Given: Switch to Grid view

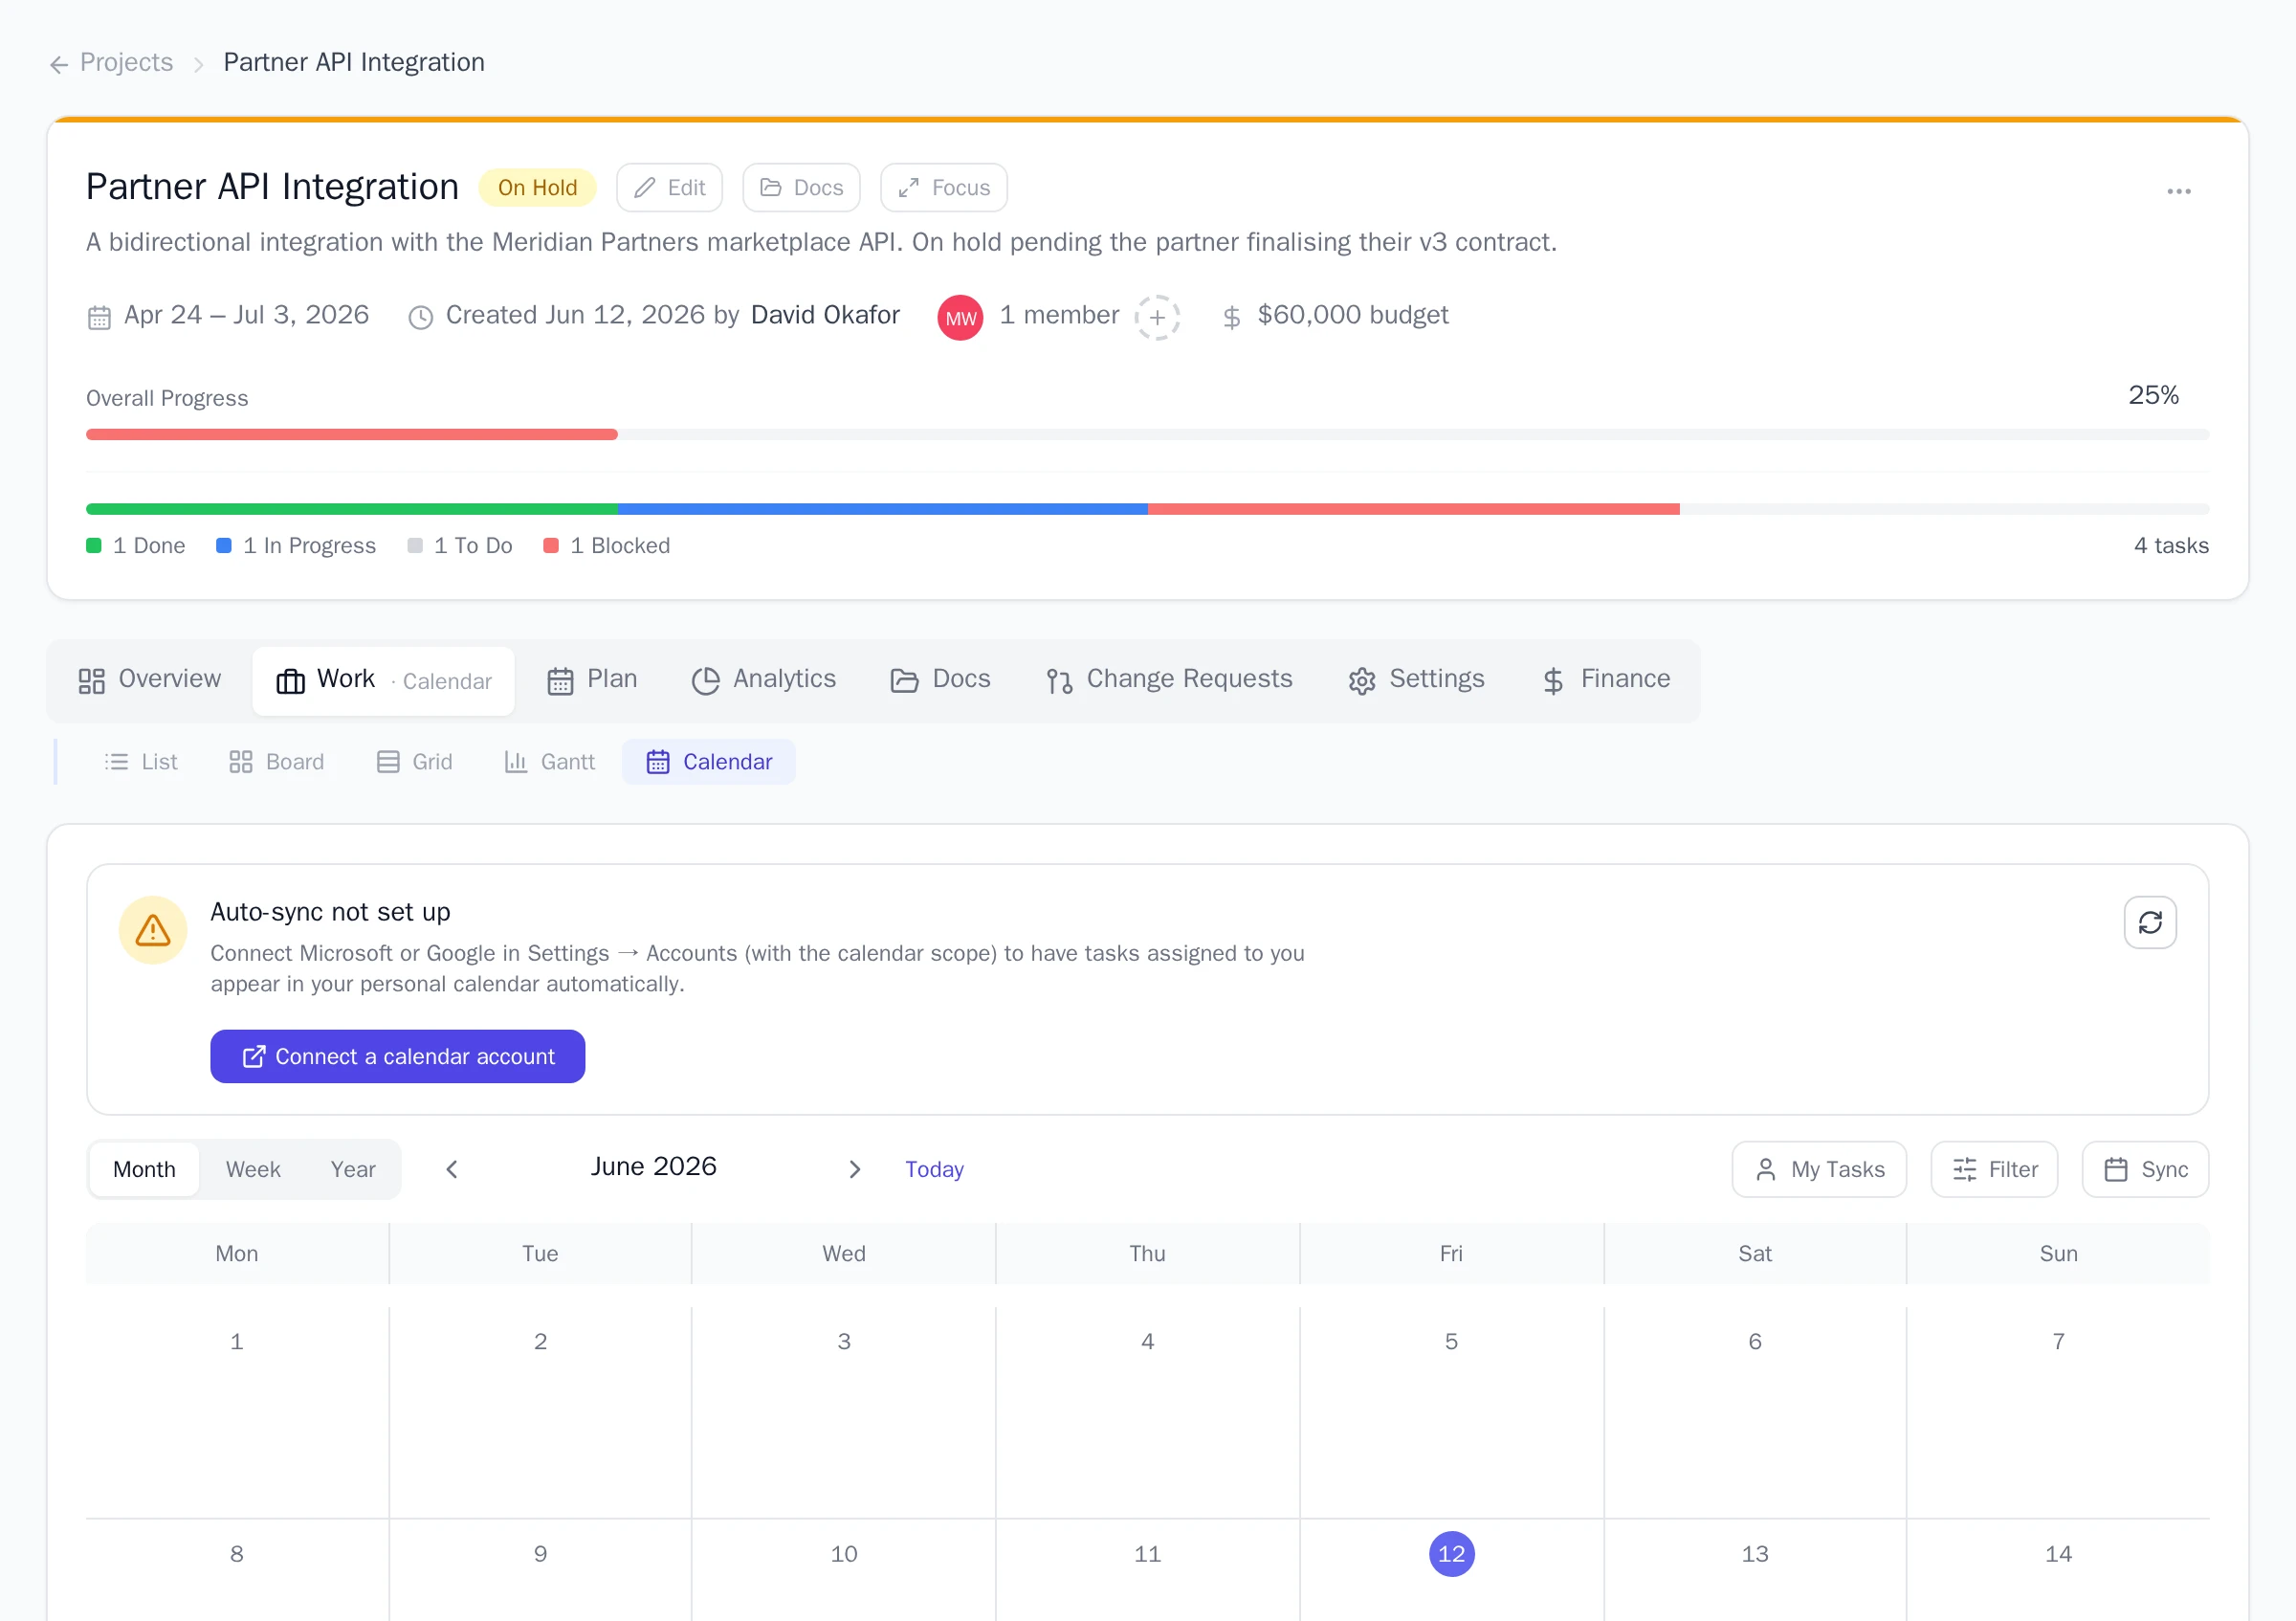Looking at the screenshot, I should tap(415, 762).
